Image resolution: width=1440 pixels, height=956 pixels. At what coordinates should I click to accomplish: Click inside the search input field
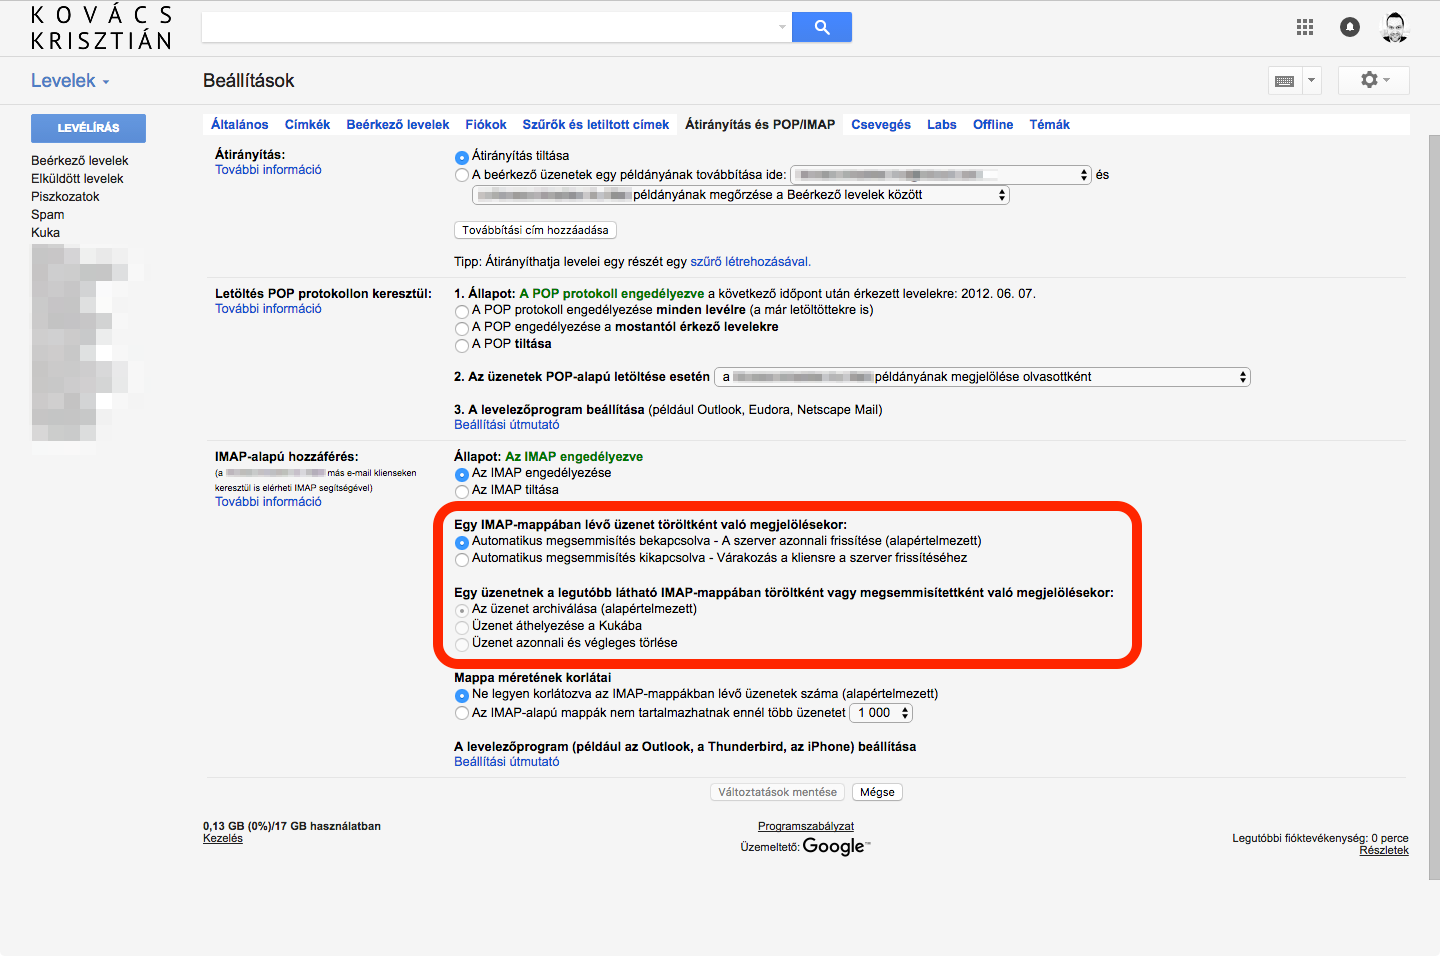(490, 27)
